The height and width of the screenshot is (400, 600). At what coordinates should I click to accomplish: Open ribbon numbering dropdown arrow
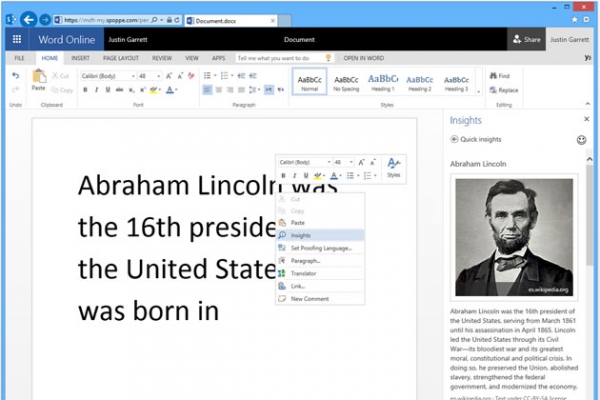point(232,75)
